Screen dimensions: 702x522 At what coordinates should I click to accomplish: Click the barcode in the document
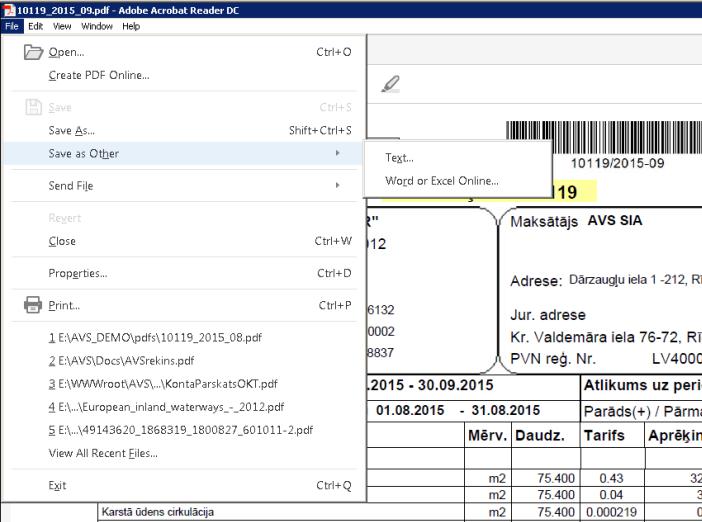click(x=604, y=137)
